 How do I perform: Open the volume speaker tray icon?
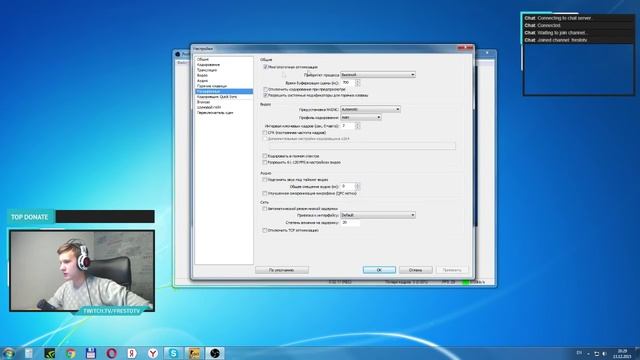tap(604, 353)
